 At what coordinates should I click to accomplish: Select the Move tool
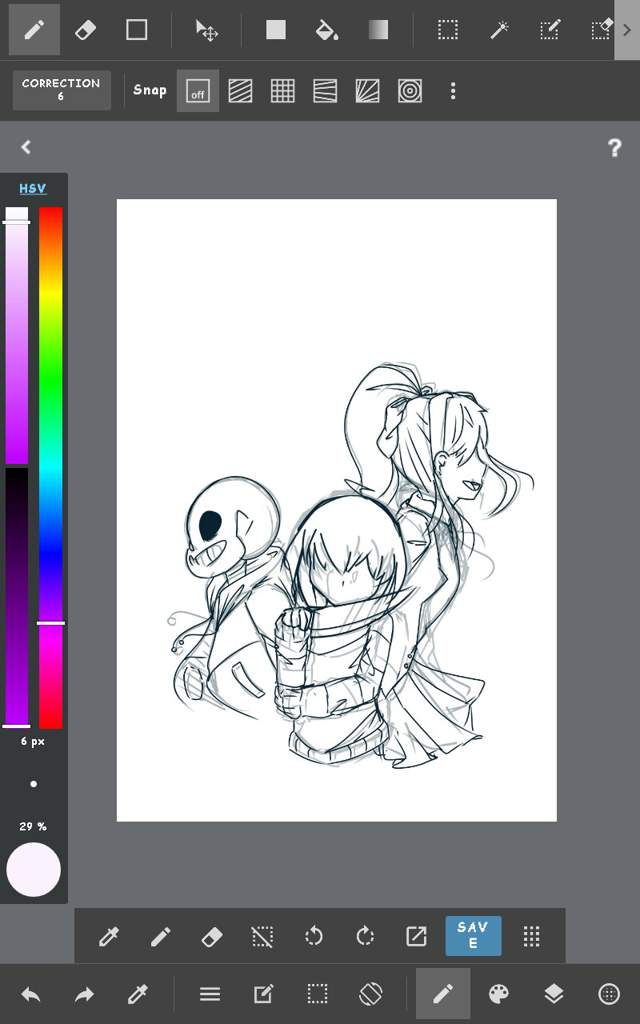pos(206,30)
